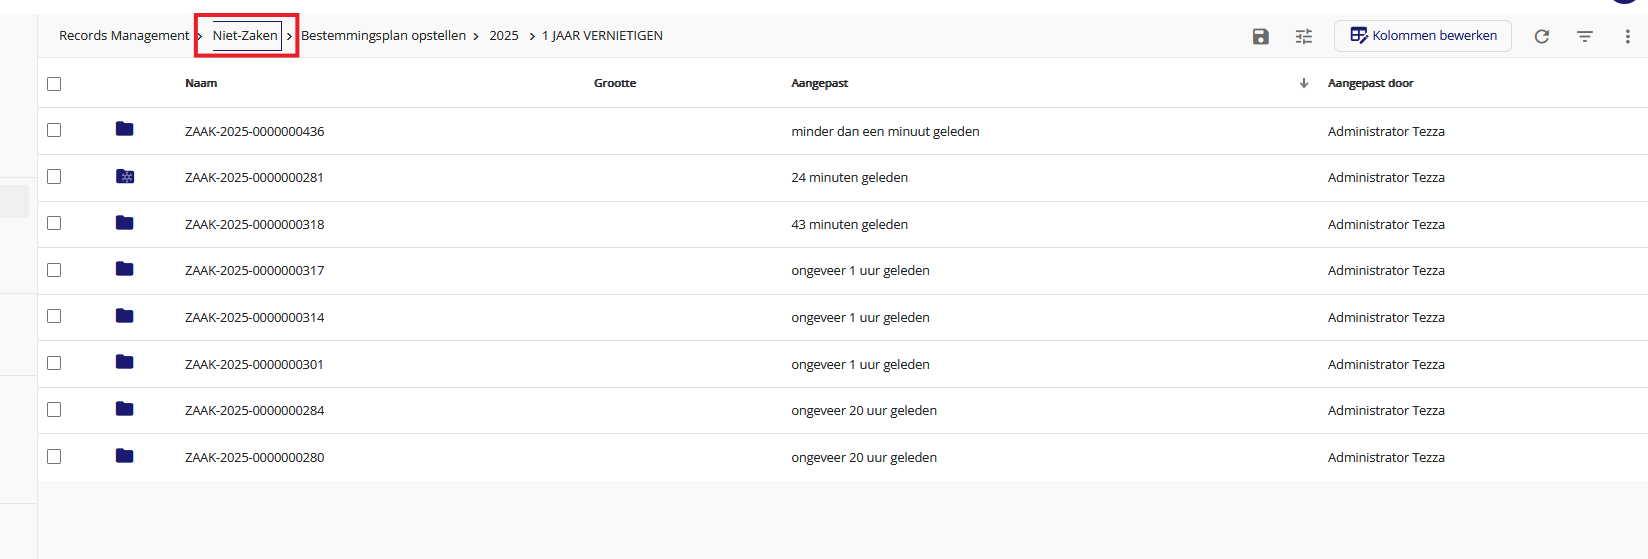The height and width of the screenshot is (559, 1648).
Task: Toggle the select-all checkbox in header
Action: (54, 84)
